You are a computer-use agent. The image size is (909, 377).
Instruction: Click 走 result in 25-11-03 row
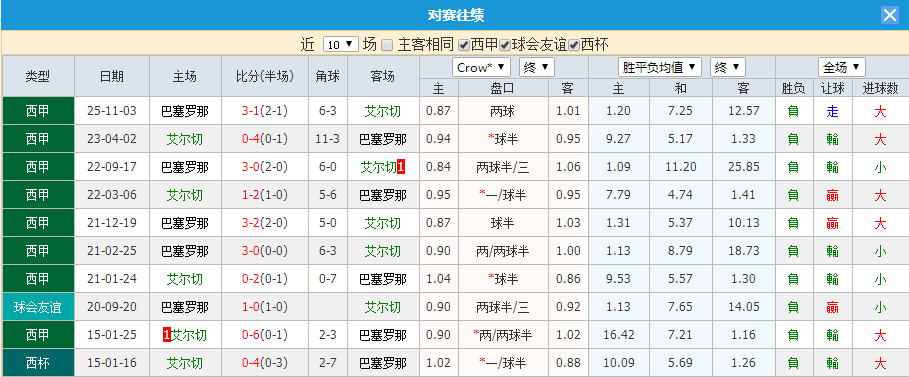tap(832, 111)
